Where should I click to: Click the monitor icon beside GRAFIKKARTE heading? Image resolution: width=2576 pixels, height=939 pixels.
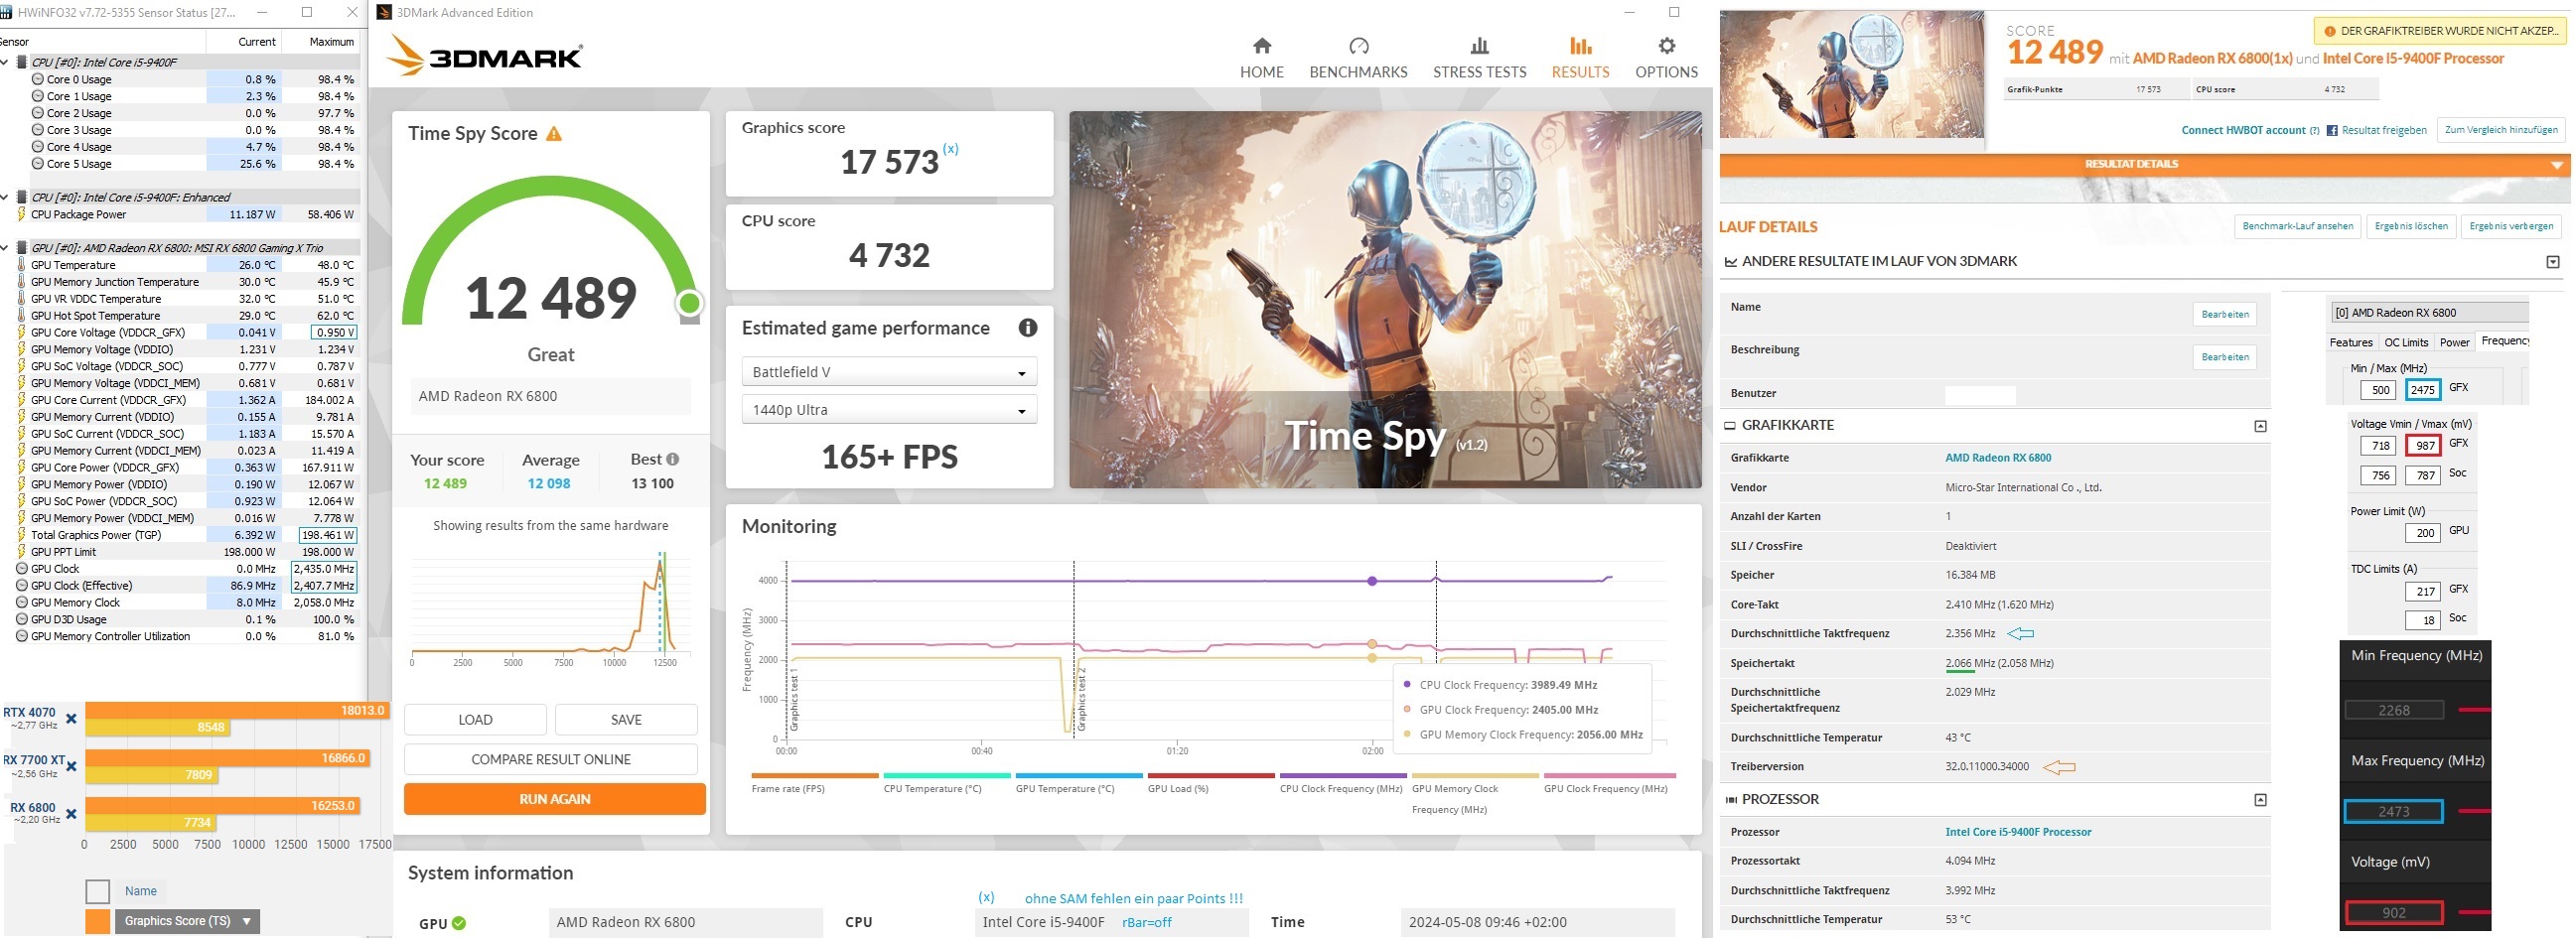pos(1730,426)
